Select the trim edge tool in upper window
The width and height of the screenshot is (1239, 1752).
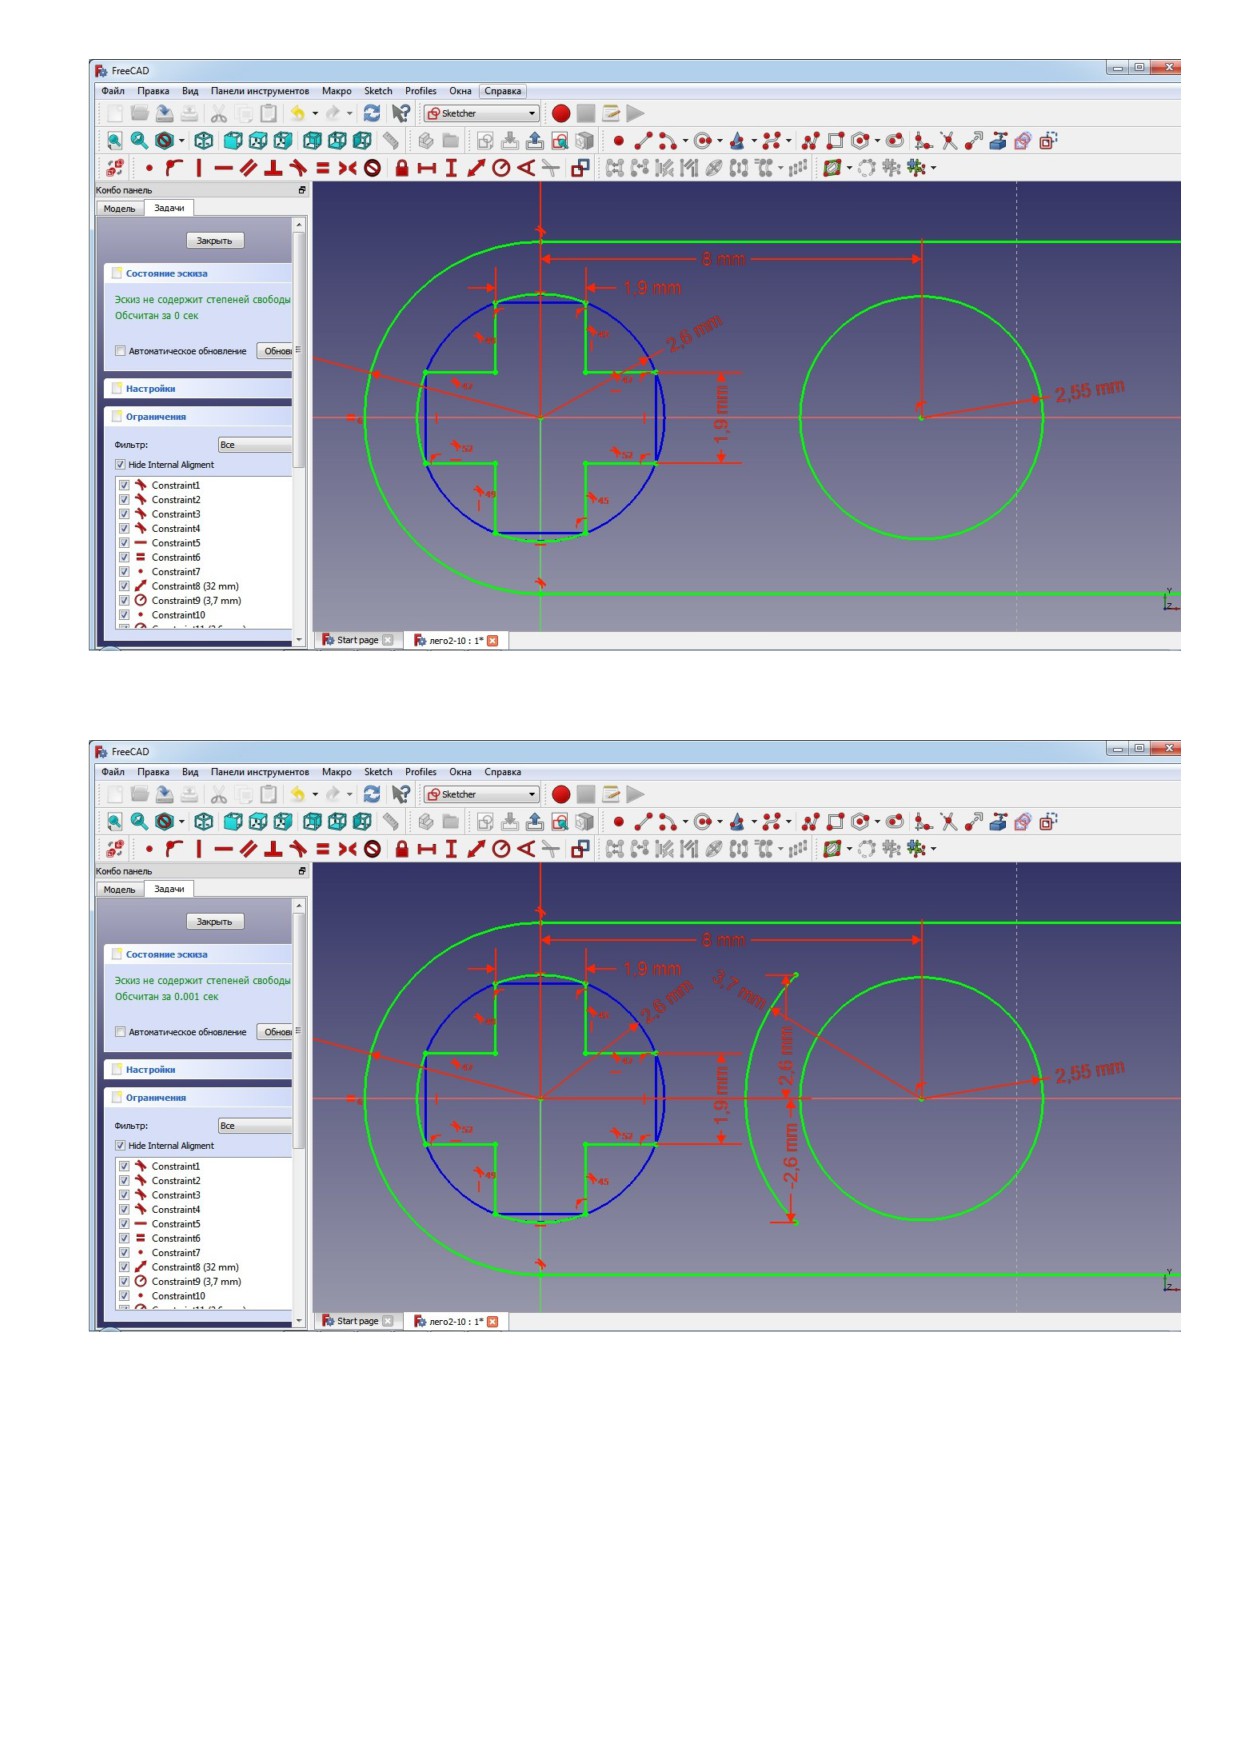click(x=948, y=141)
